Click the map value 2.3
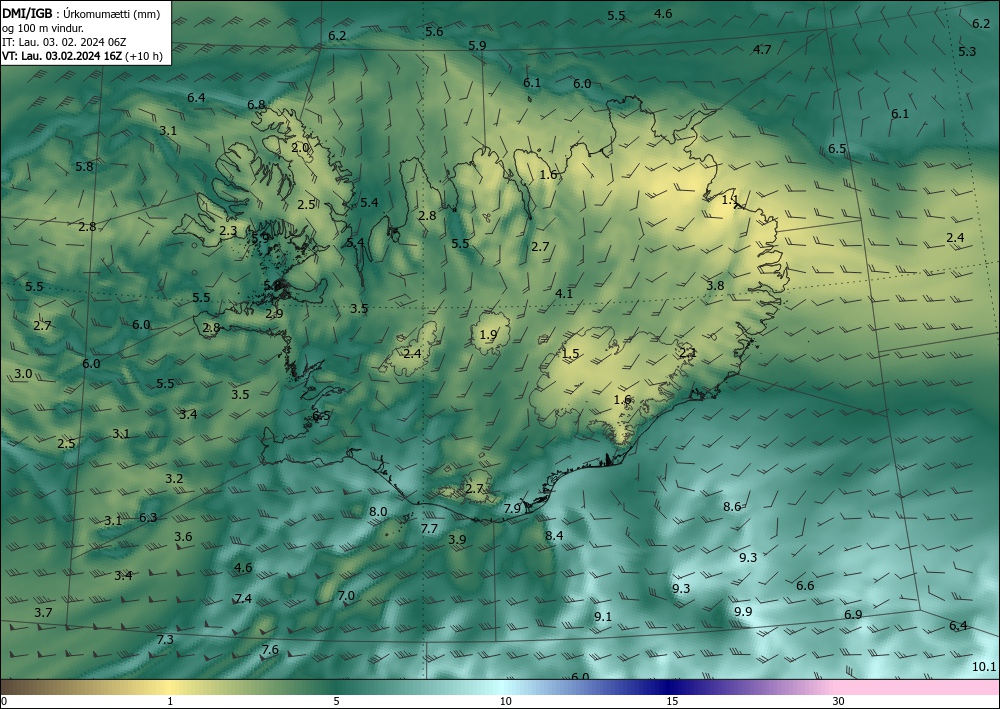Screen dimensions: 1000x709 [228, 231]
